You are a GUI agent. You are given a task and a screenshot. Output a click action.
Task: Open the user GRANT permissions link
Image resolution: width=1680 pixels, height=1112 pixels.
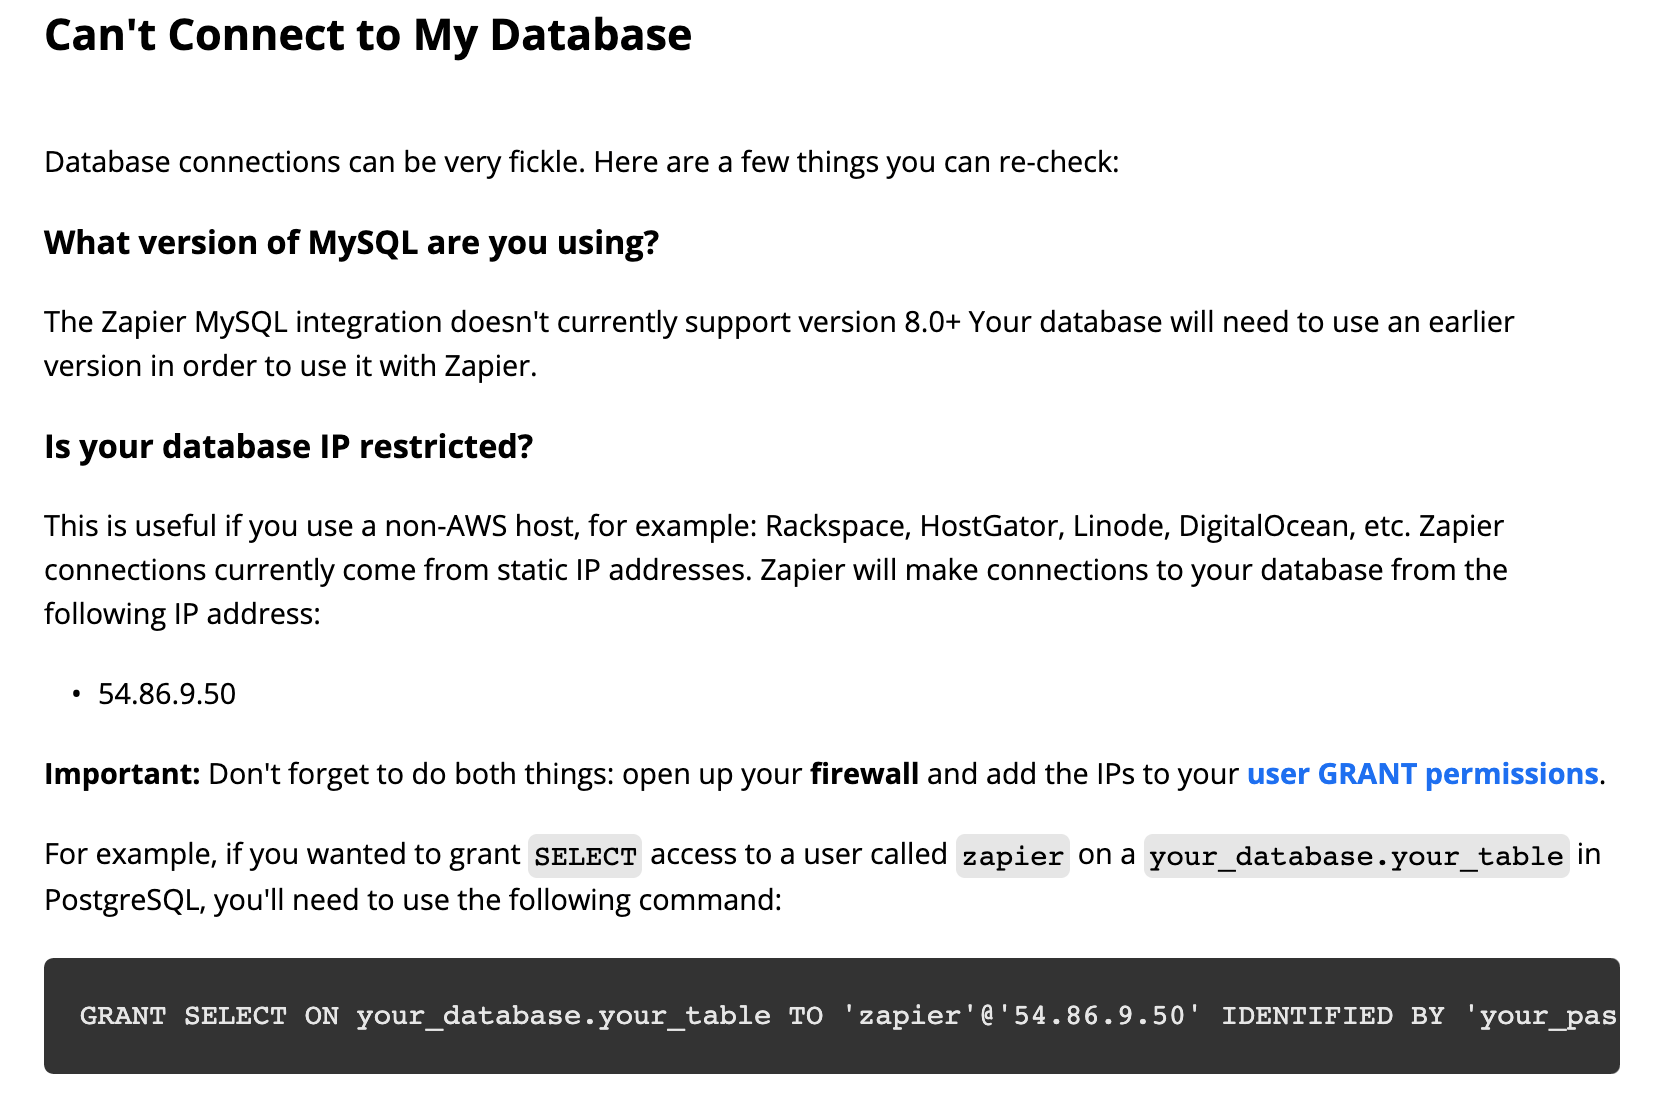coord(1422,774)
